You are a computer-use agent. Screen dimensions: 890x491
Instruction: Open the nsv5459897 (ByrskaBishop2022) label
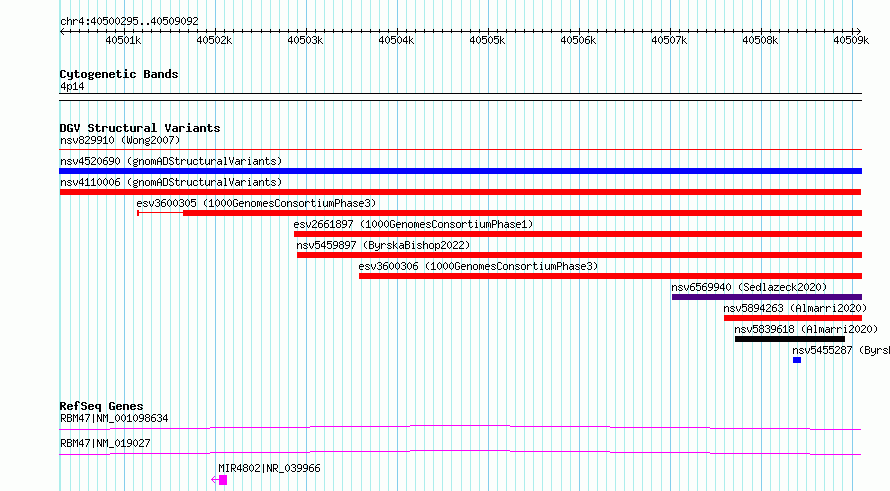click(383, 245)
